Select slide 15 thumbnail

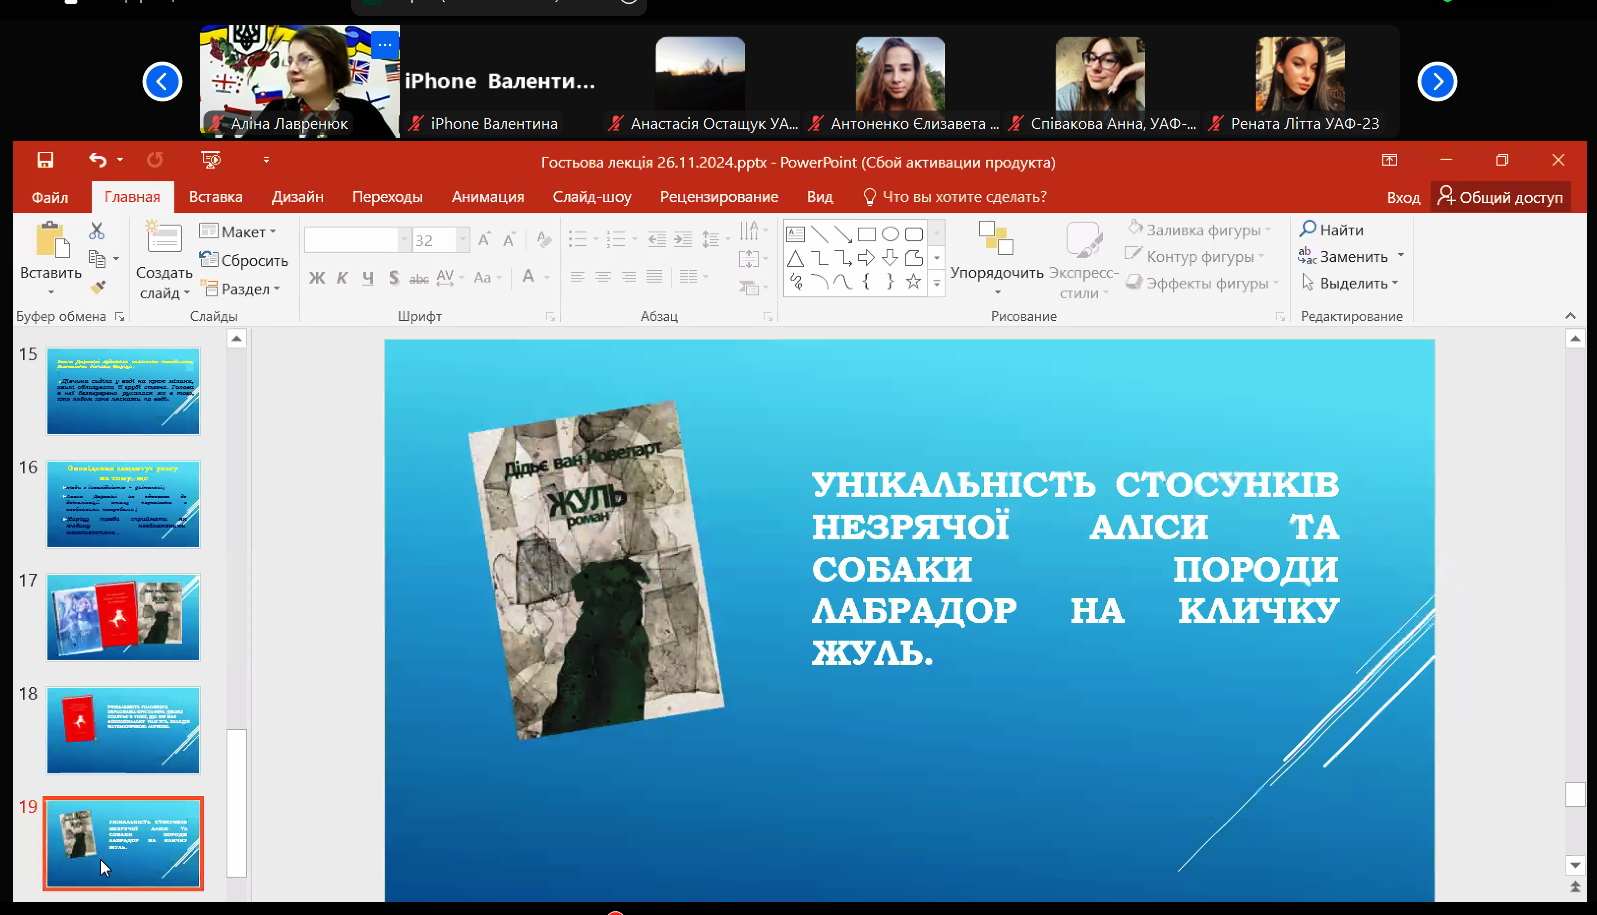[123, 391]
